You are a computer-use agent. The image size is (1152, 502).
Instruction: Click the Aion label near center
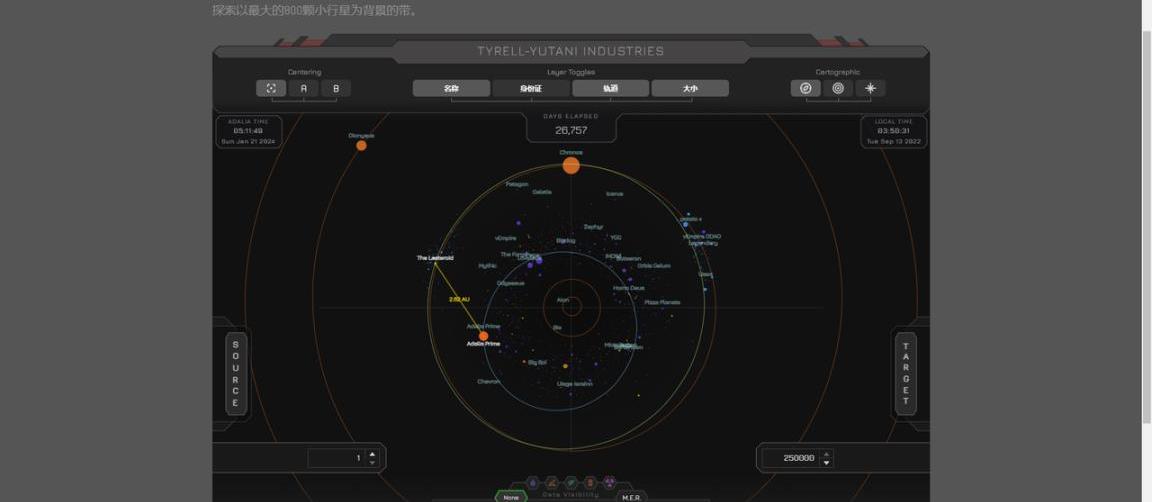coord(563,300)
